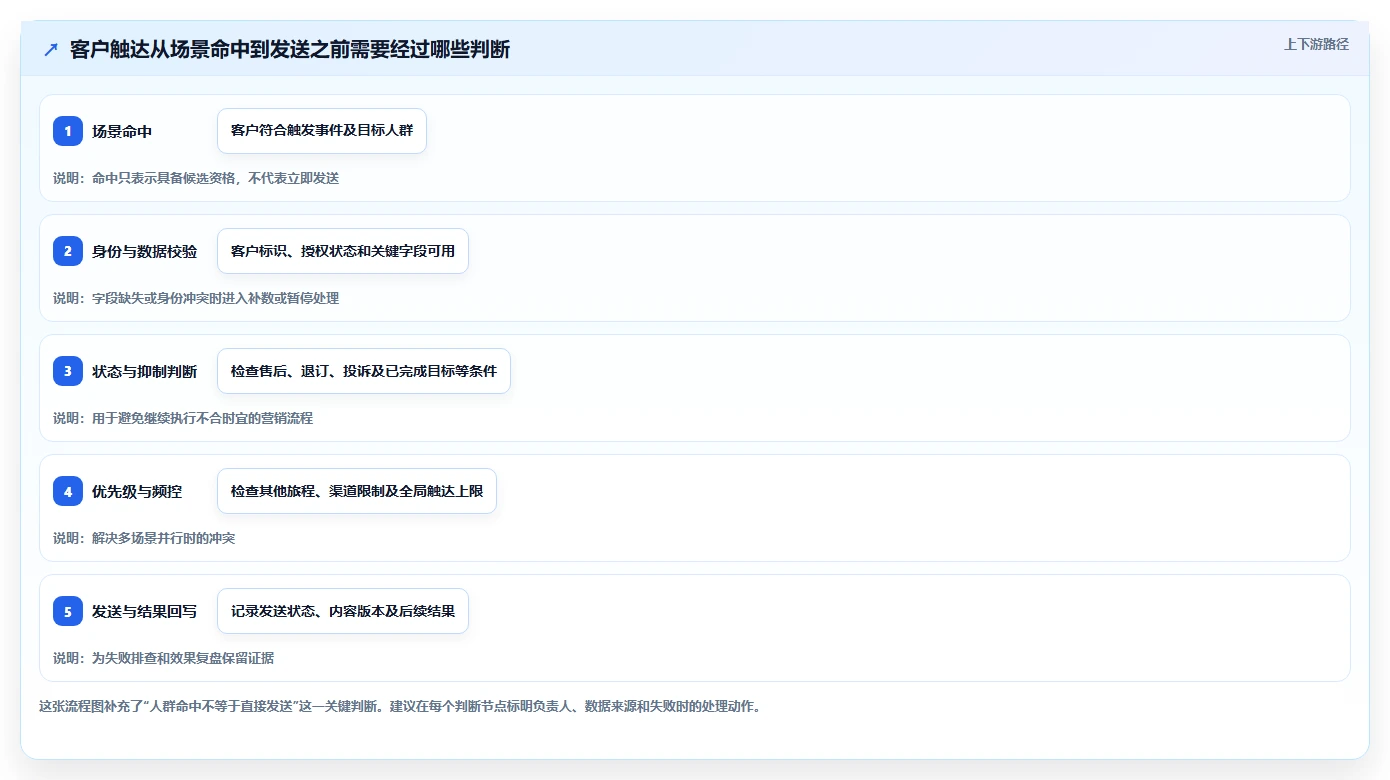1390x780 pixels.
Task: Click the step 1 number badge
Action: click(x=68, y=131)
